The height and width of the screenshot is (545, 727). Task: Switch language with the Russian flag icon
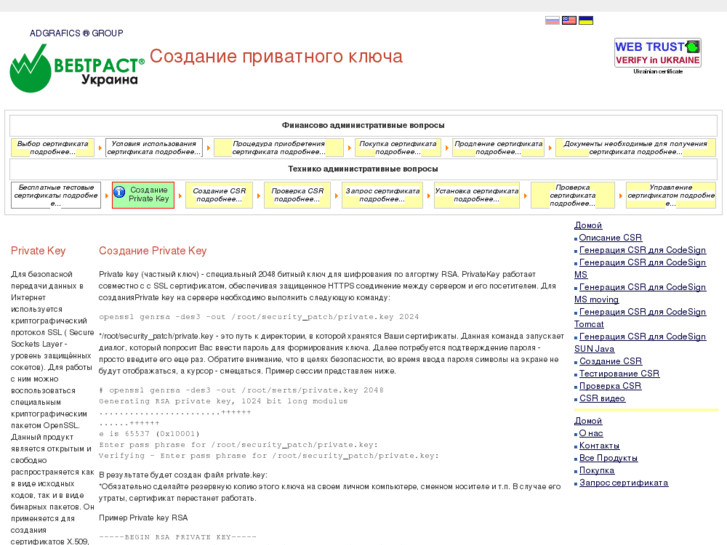coord(552,20)
